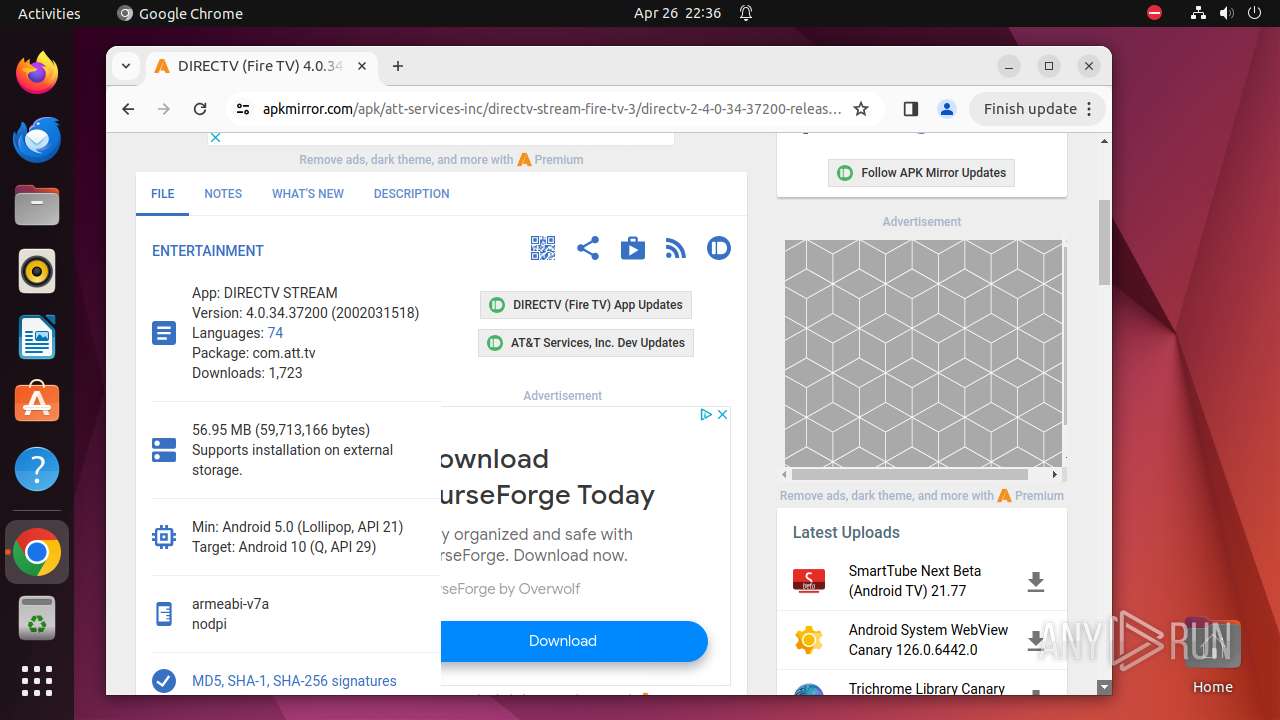
Task: Reload the page
Action: coord(200,109)
